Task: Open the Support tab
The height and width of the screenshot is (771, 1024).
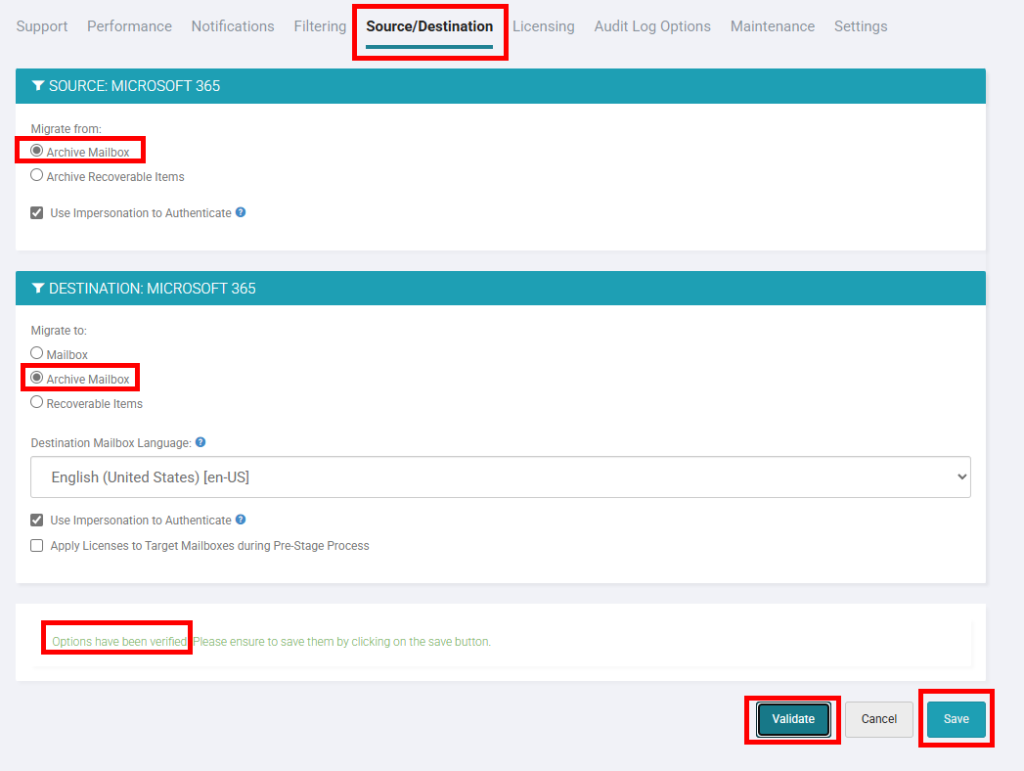Action: tap(42, 26)
